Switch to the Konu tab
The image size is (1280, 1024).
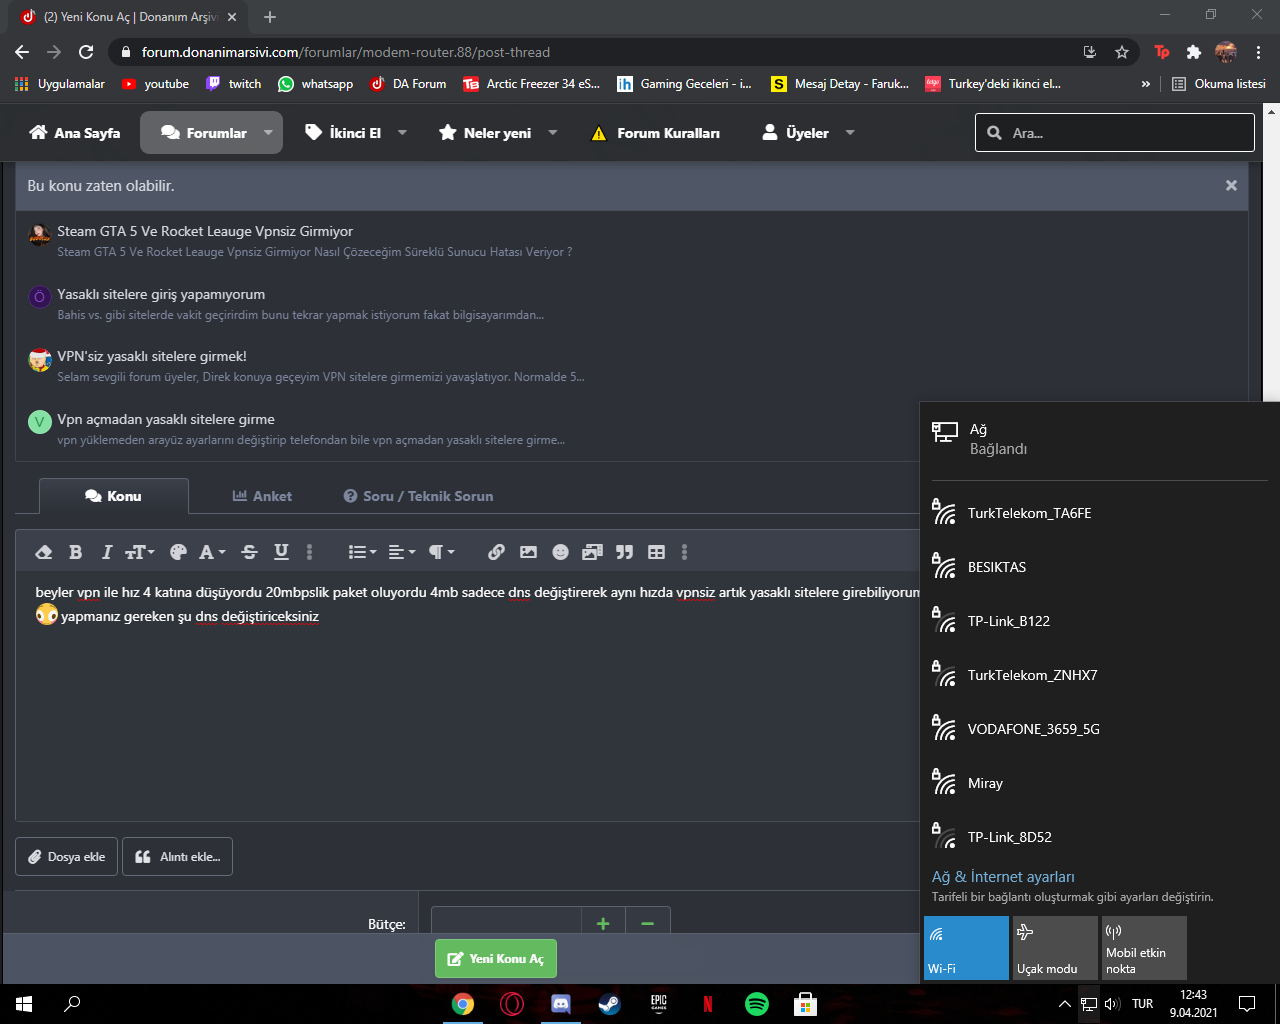[x=113, y=496]
